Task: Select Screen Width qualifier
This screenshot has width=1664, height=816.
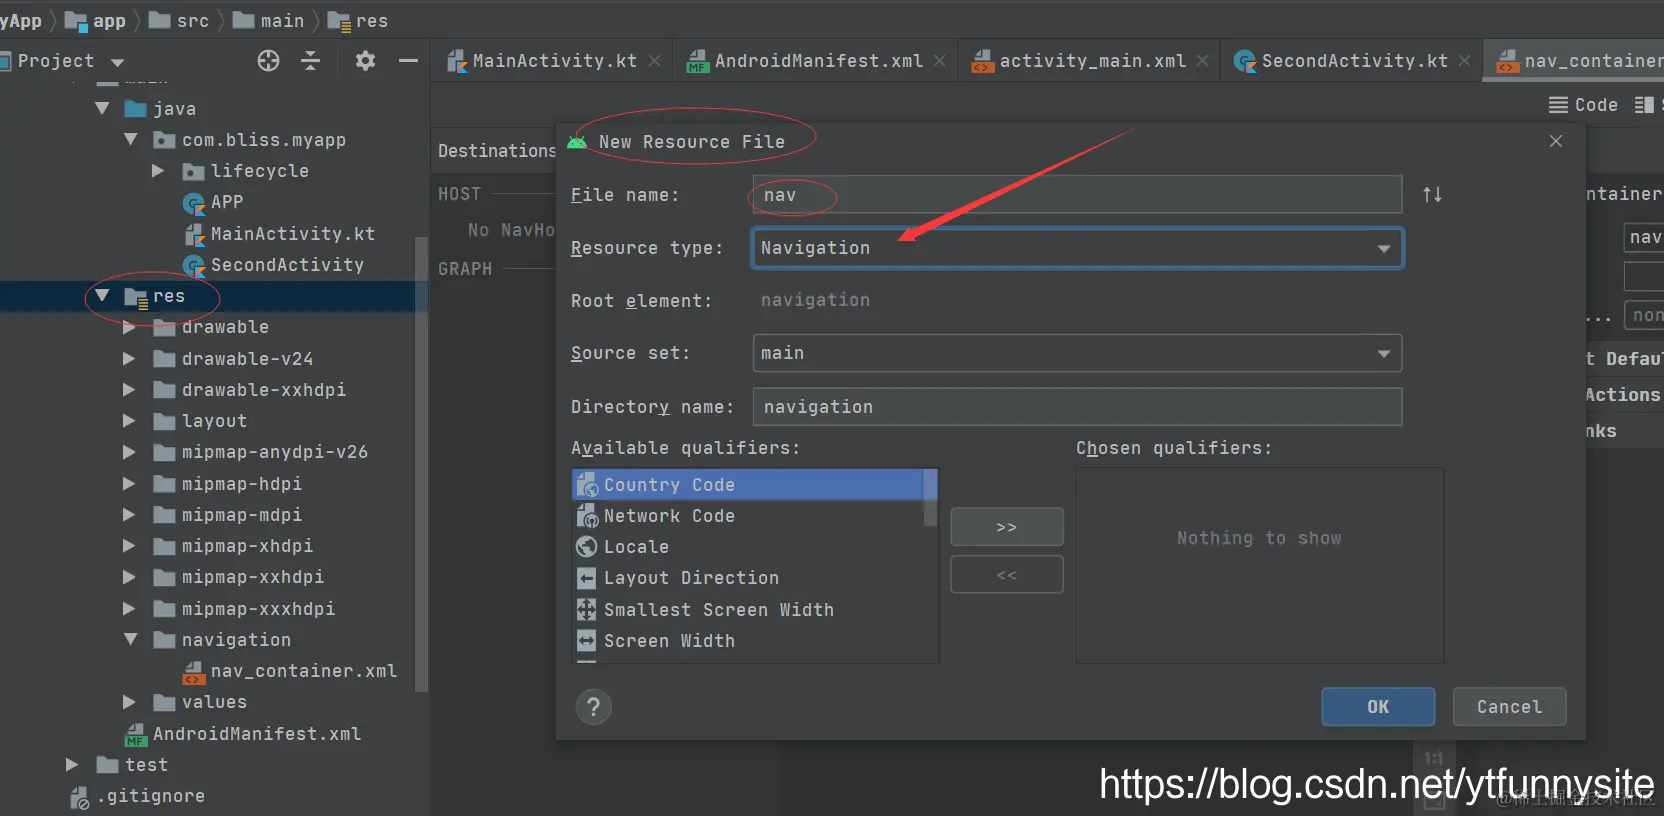Action: tap(748, 641)
